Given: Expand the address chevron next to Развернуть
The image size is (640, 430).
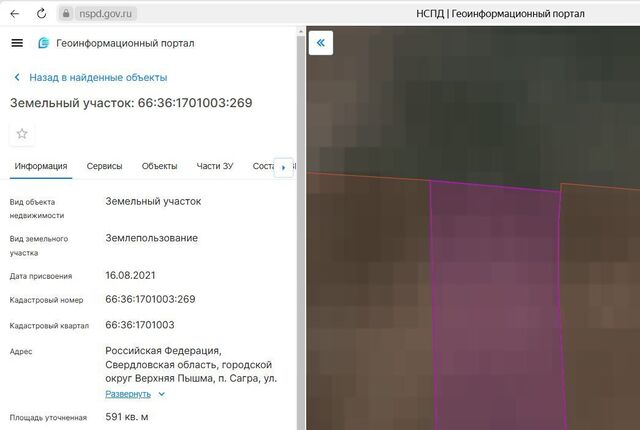Looking at the screenshot, I should click(162, 394).
